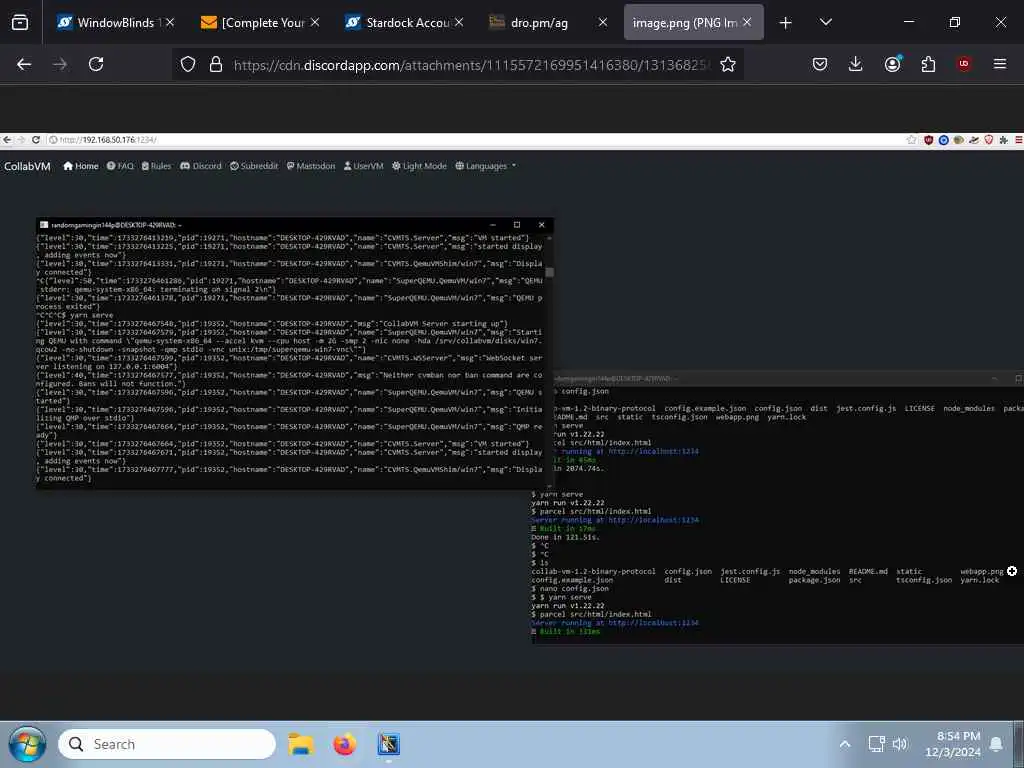Click the CollabVM FAQ link
The width and height of the screenshot is (1024, 768).
pyautogui.click(x=120, y=166)
